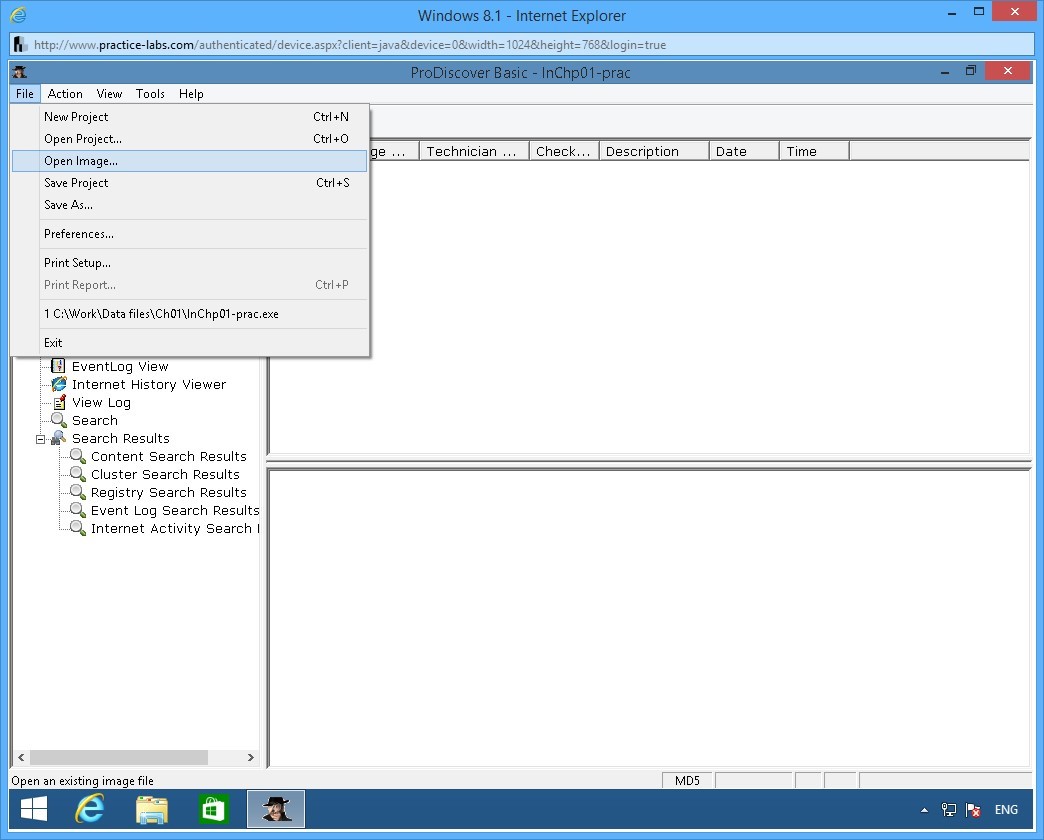The height and width of the screenshot is (840, 1044).
Task: Open the Windows Start button
Action: pyautogui.click(x=34, y=809)
